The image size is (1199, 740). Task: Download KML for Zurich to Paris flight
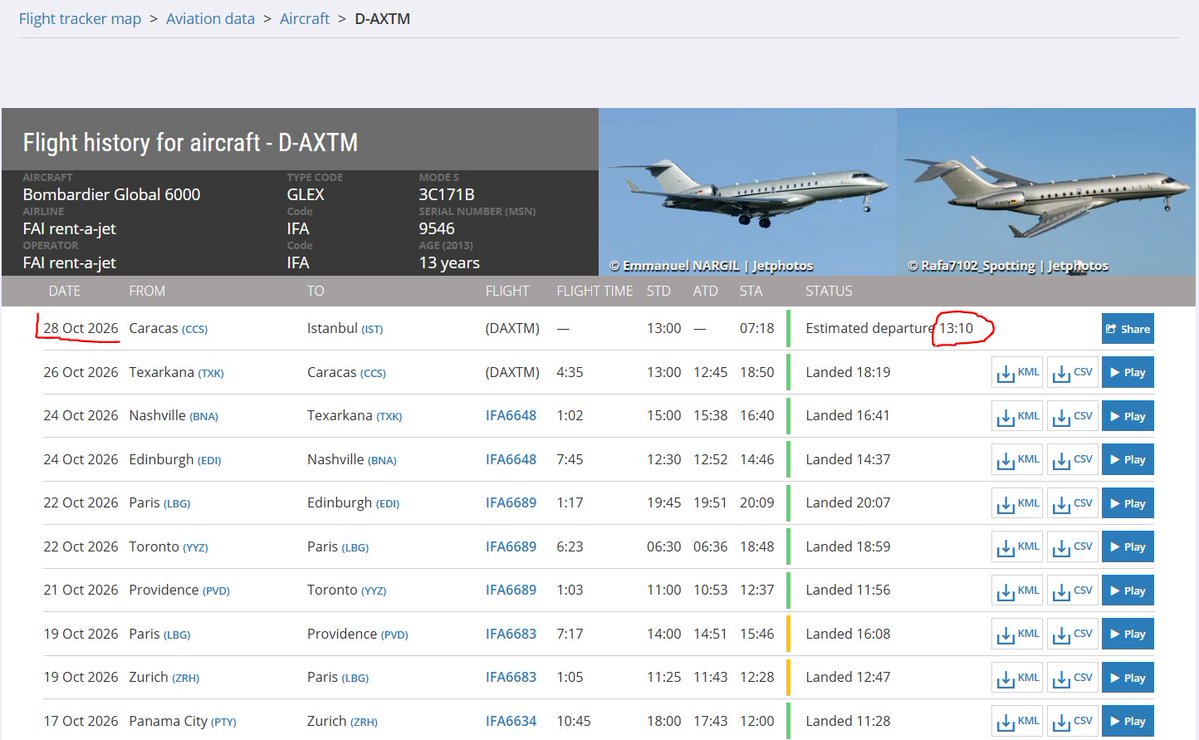(x=1018, y=677)
